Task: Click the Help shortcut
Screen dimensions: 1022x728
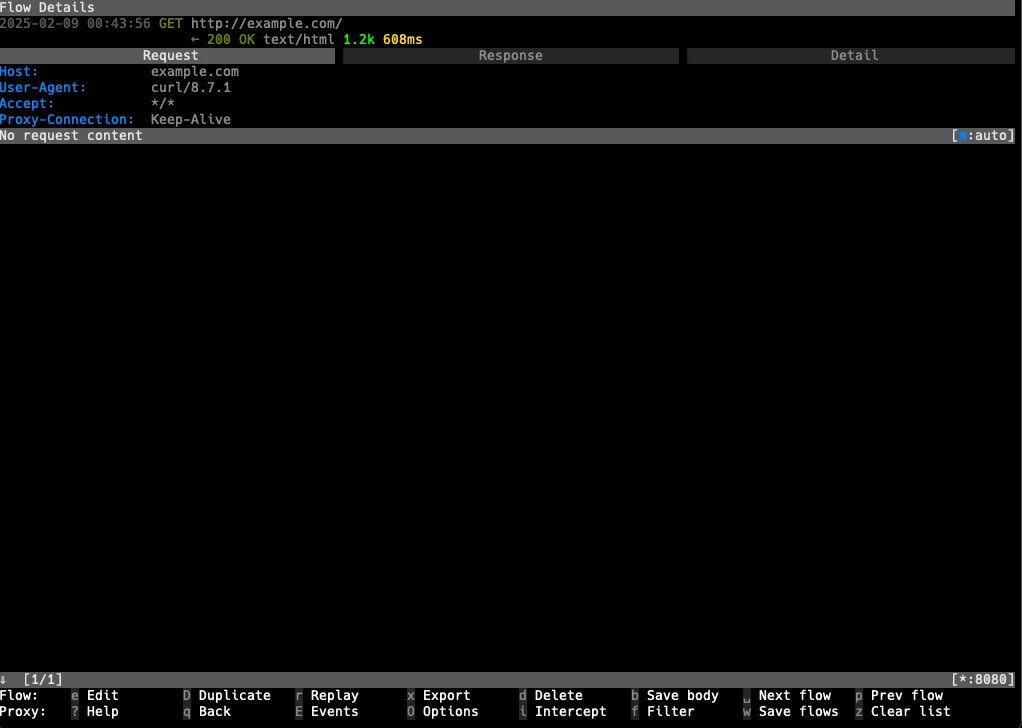Action: [95, 712]
